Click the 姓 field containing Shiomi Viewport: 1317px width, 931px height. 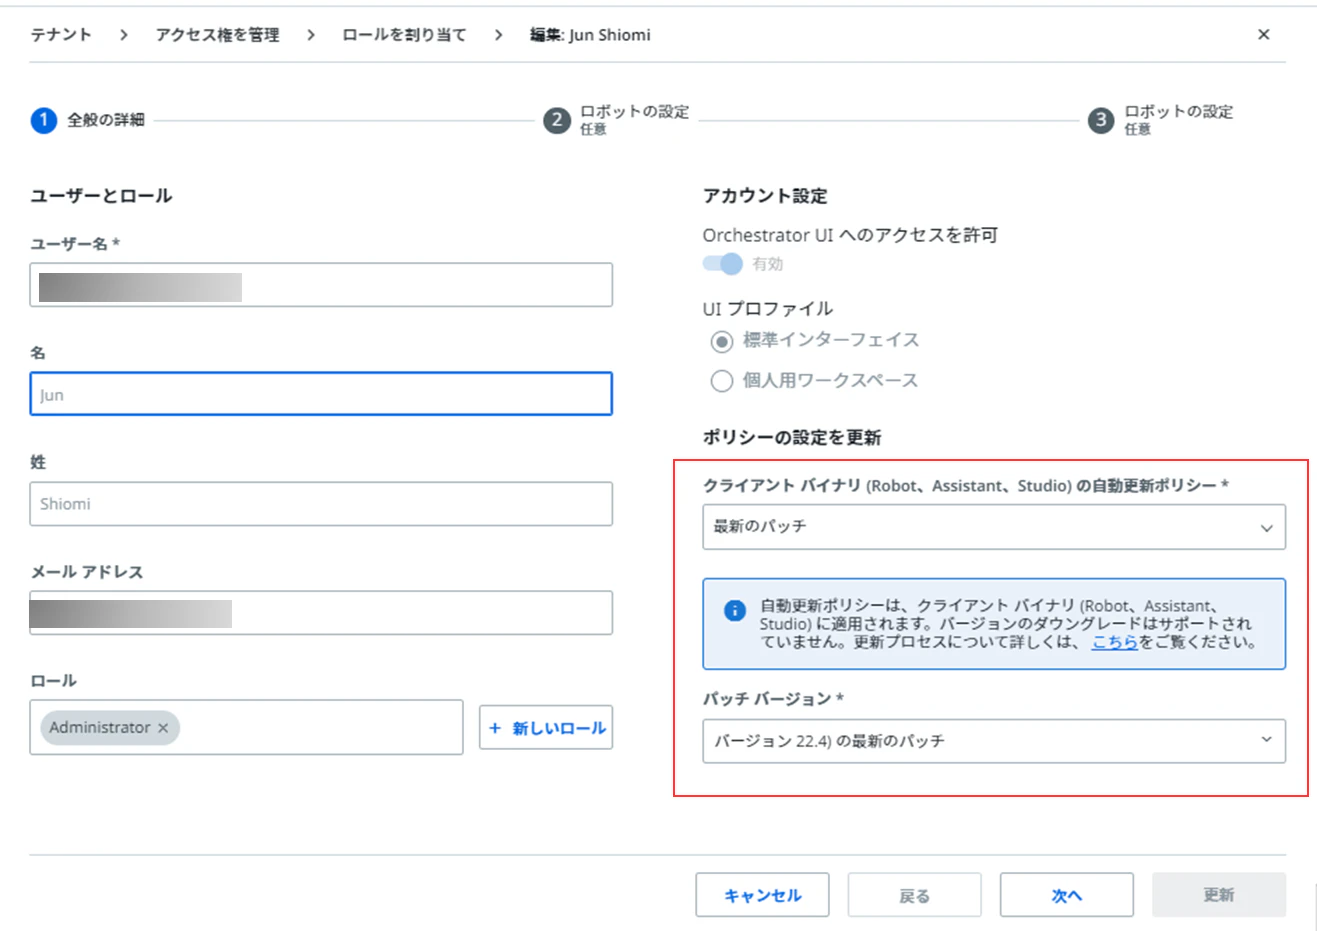321,504
